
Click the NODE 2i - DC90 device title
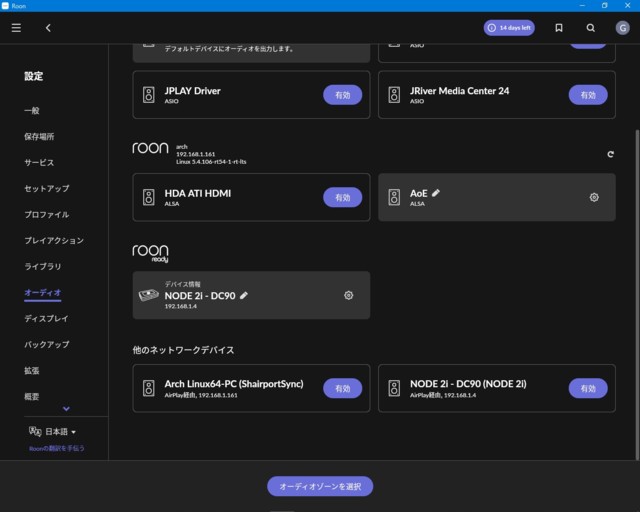(200, 295)
